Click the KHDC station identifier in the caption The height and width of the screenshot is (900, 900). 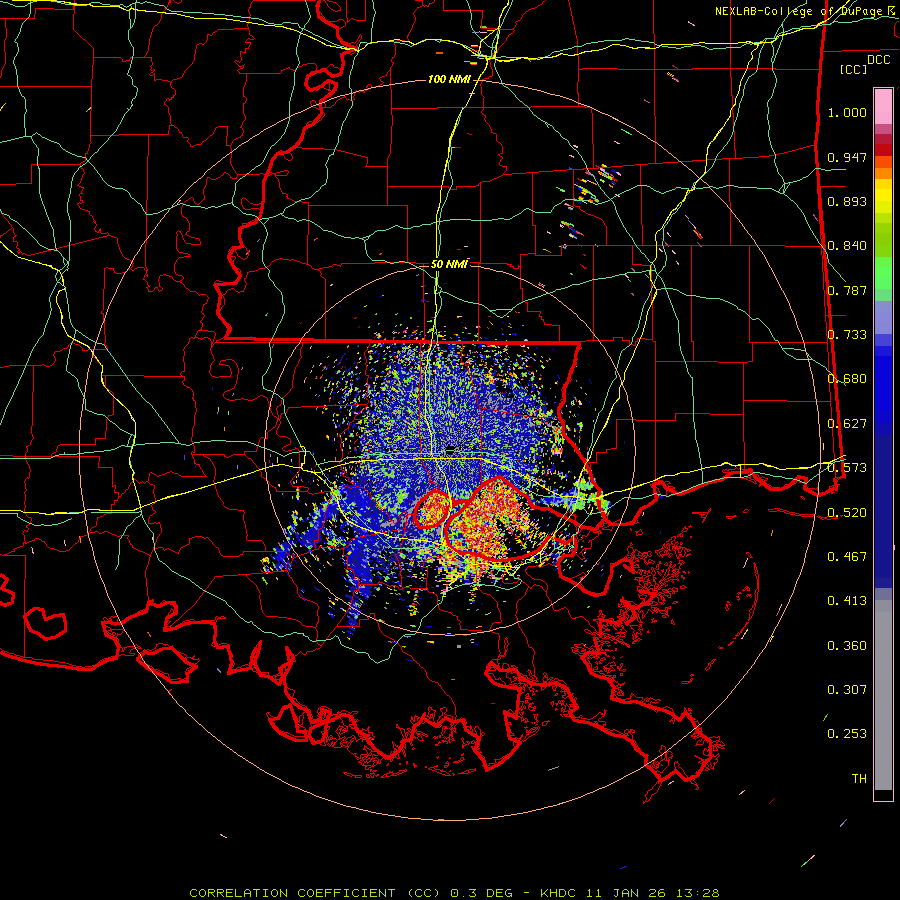pos(558,893)
